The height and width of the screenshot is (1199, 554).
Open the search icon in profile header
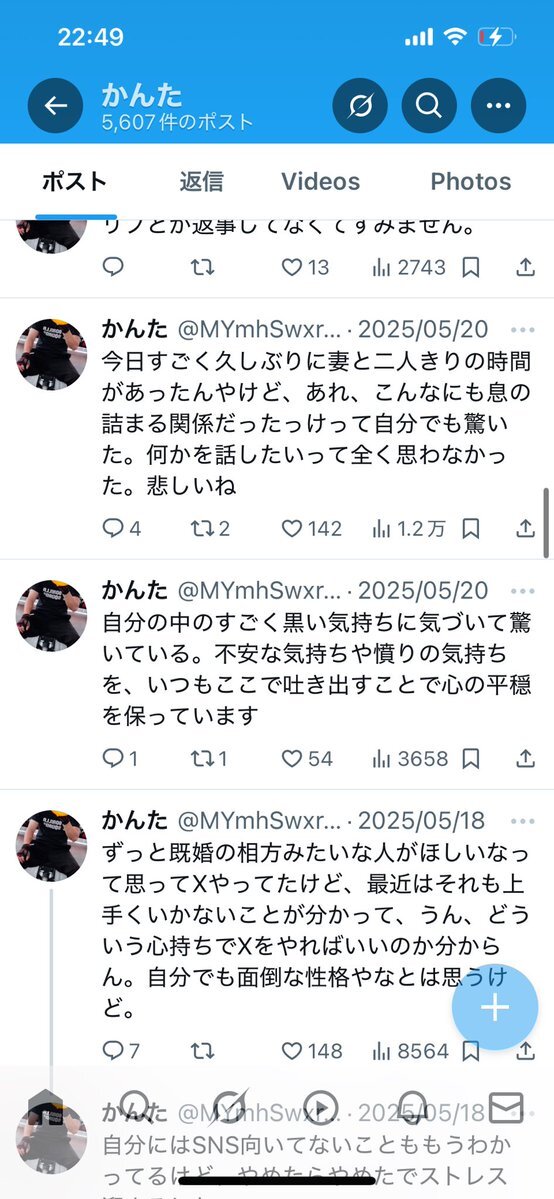click(x=429, y=106)
